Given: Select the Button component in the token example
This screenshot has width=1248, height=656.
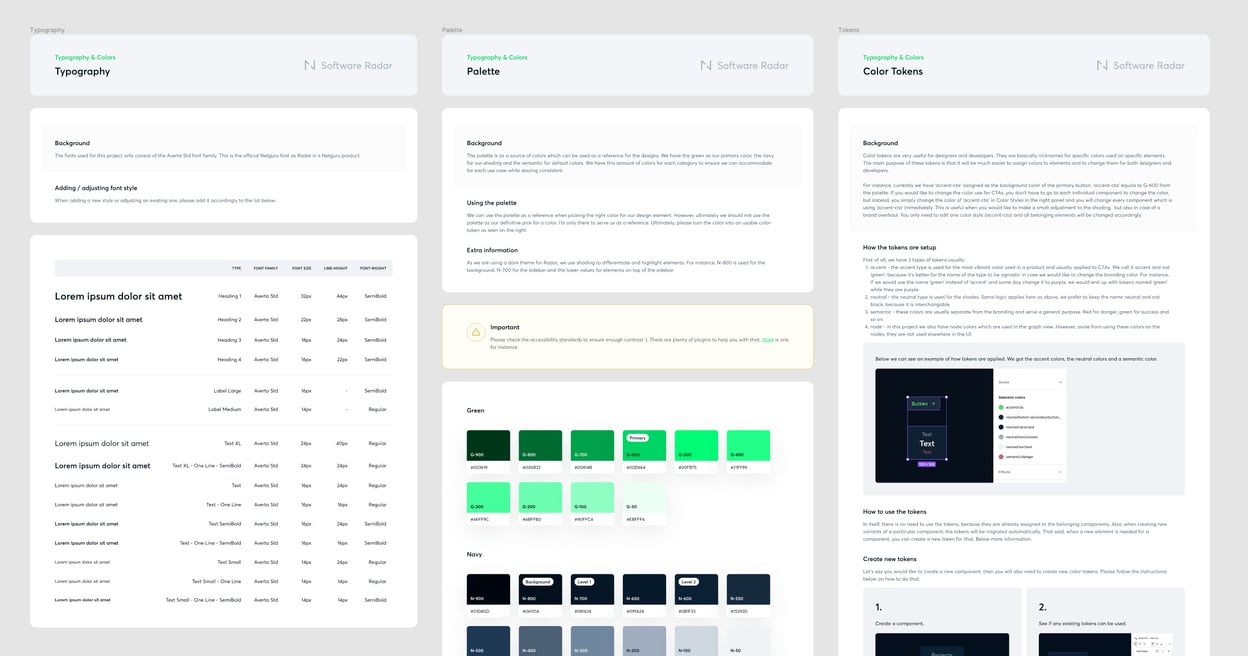Looking at the screenshot, I should pos(923,404).
